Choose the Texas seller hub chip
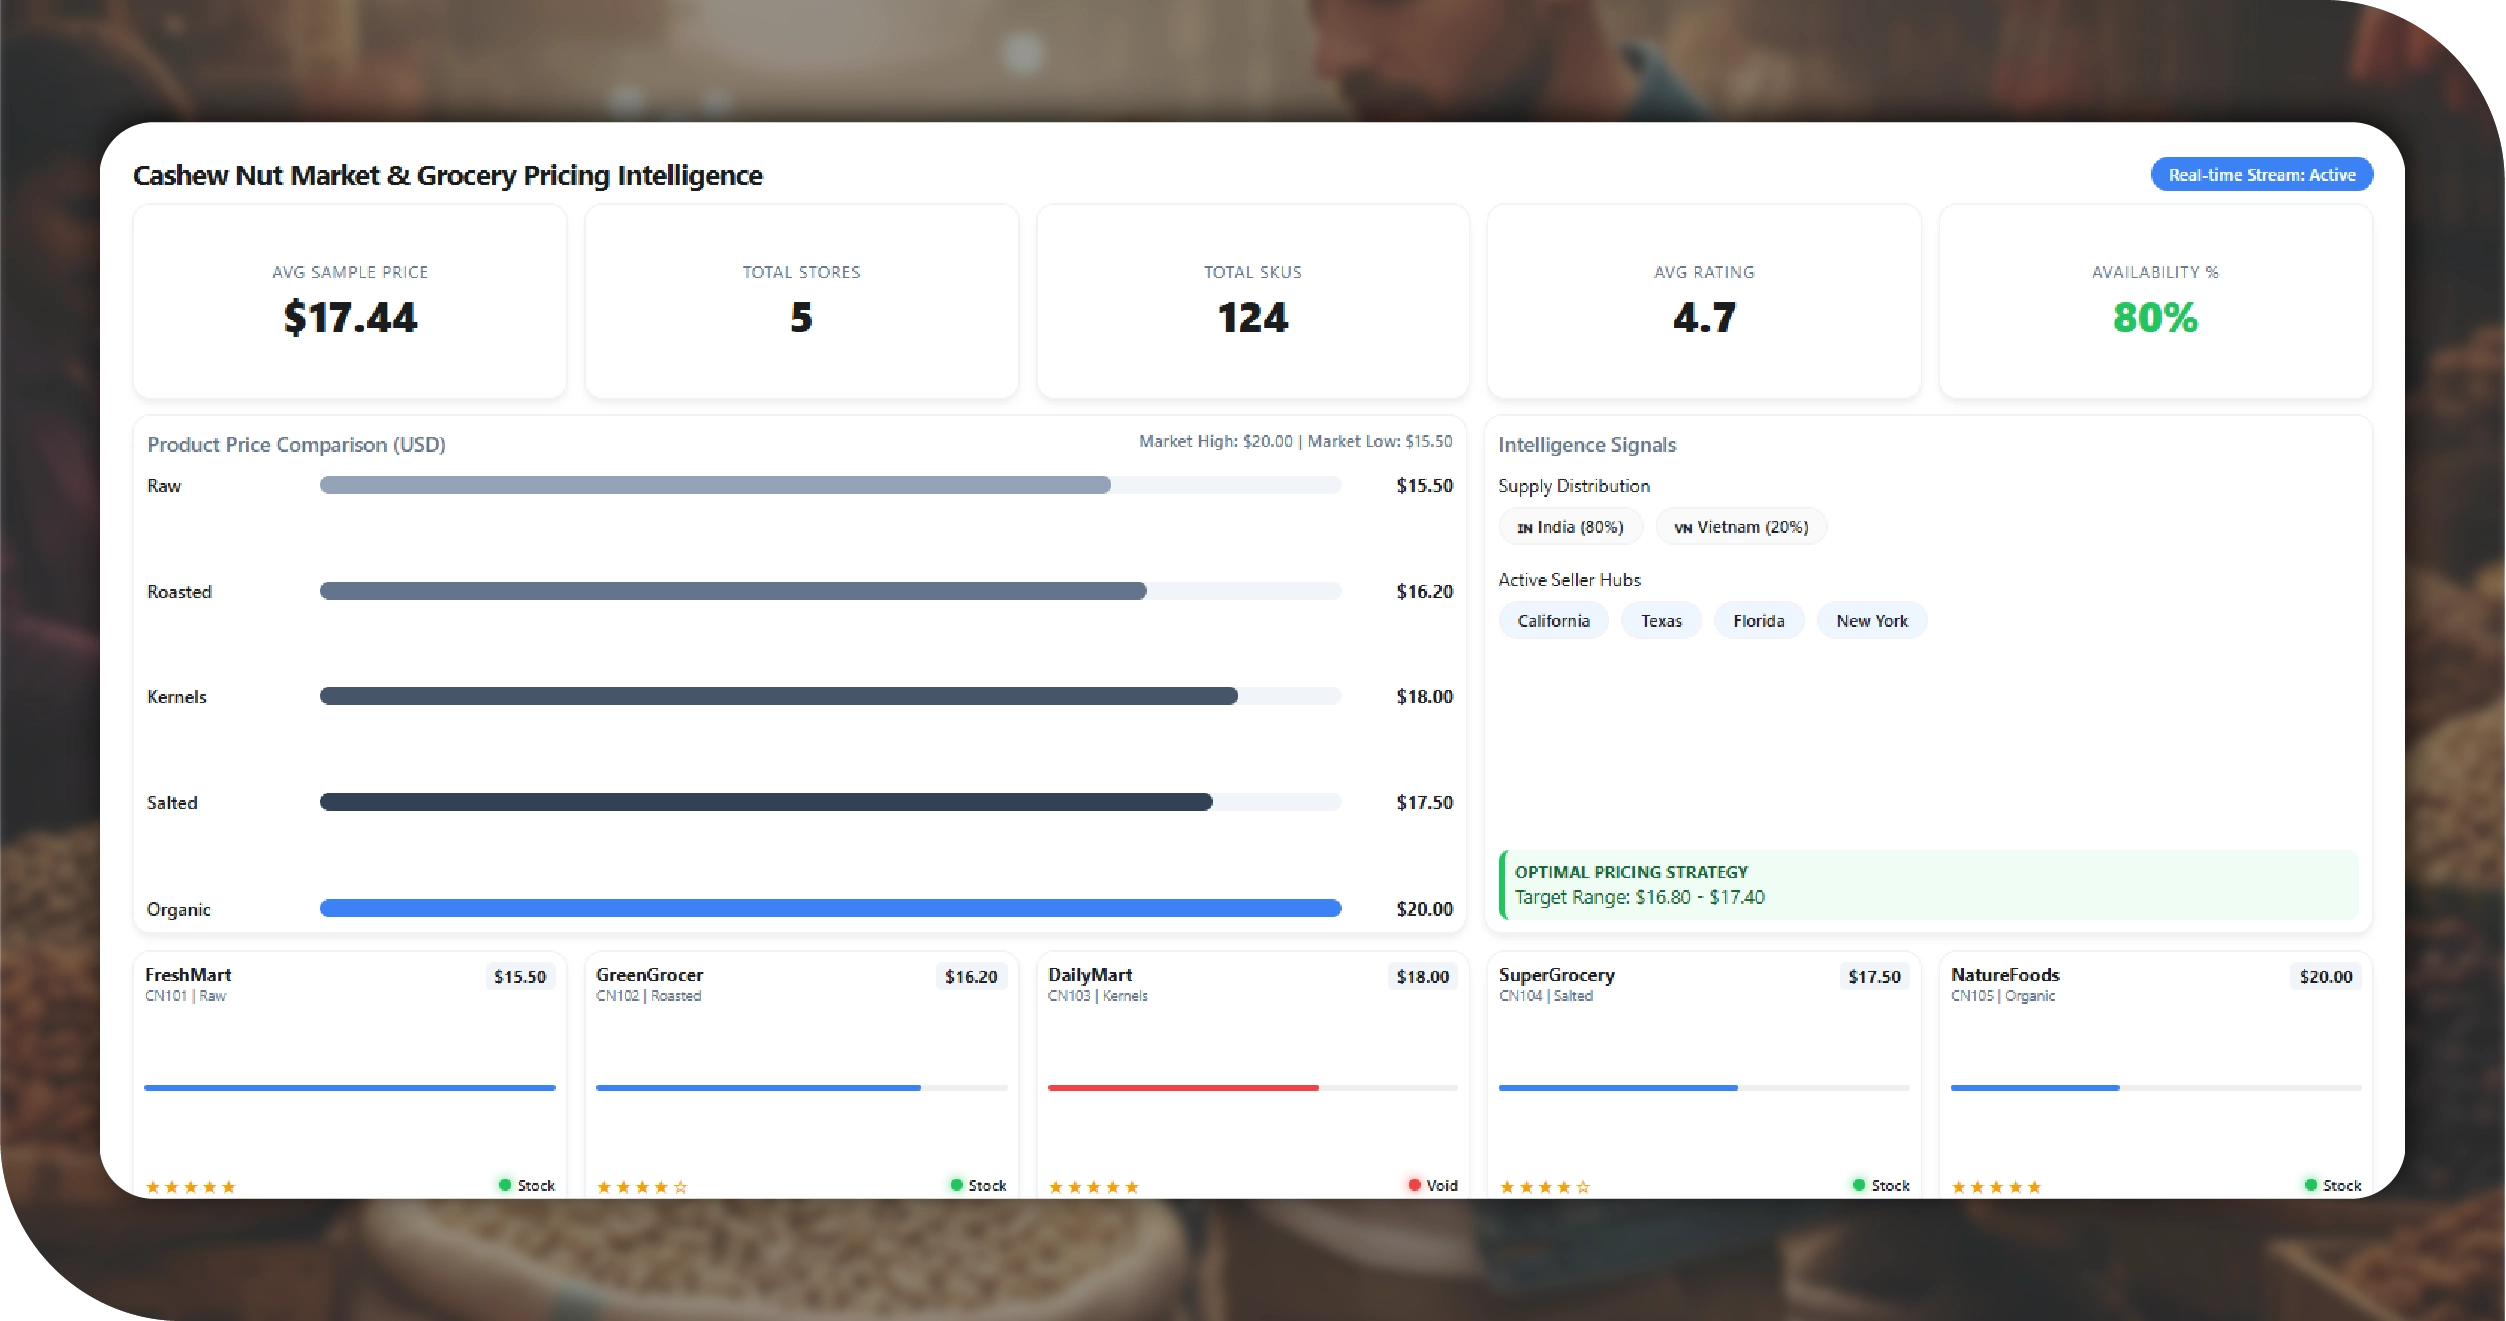This screenshot has width=2506, height=1321. 1661,621
